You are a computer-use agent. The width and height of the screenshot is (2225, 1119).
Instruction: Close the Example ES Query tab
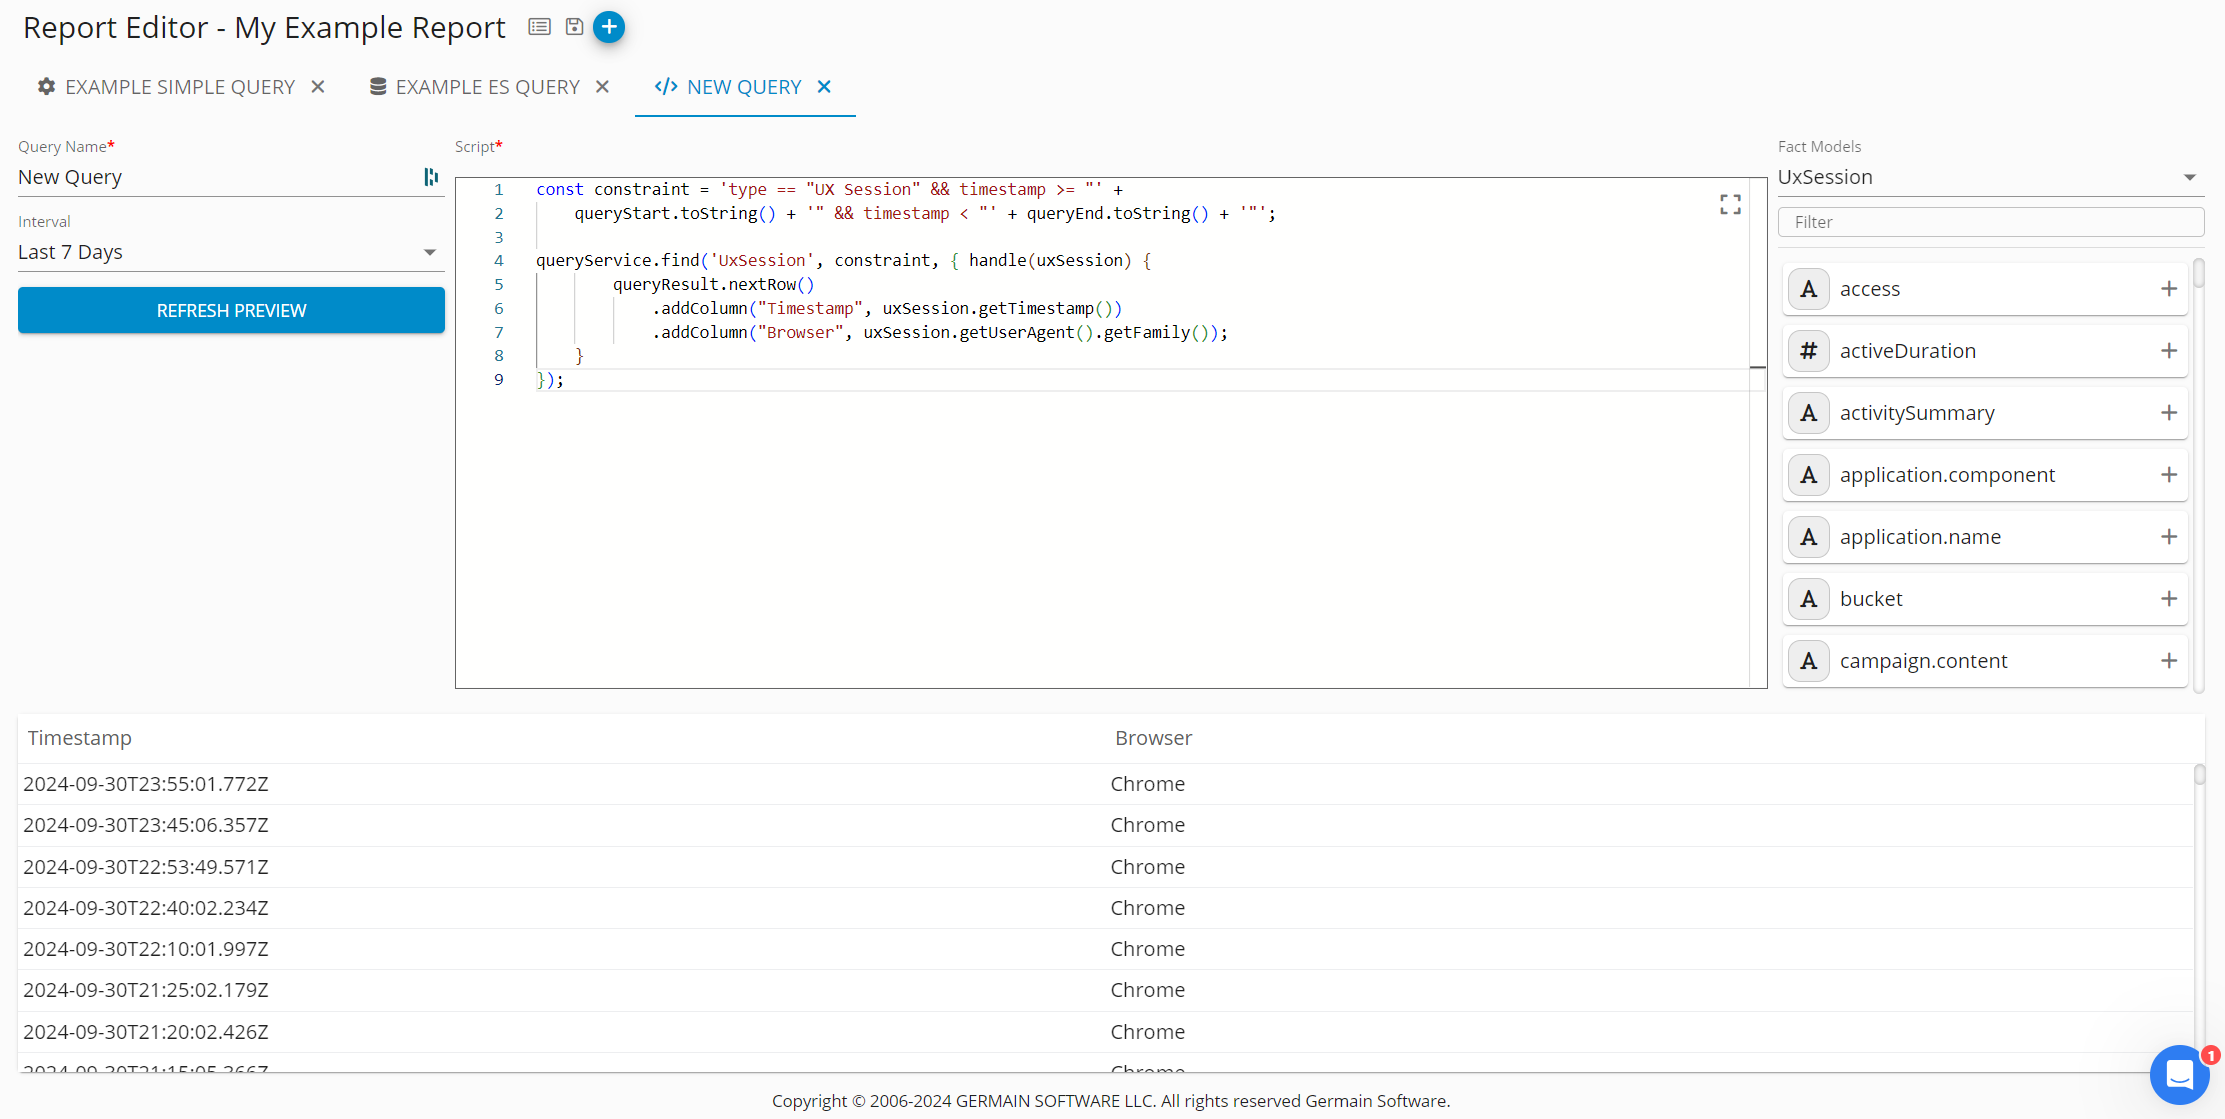602,87
